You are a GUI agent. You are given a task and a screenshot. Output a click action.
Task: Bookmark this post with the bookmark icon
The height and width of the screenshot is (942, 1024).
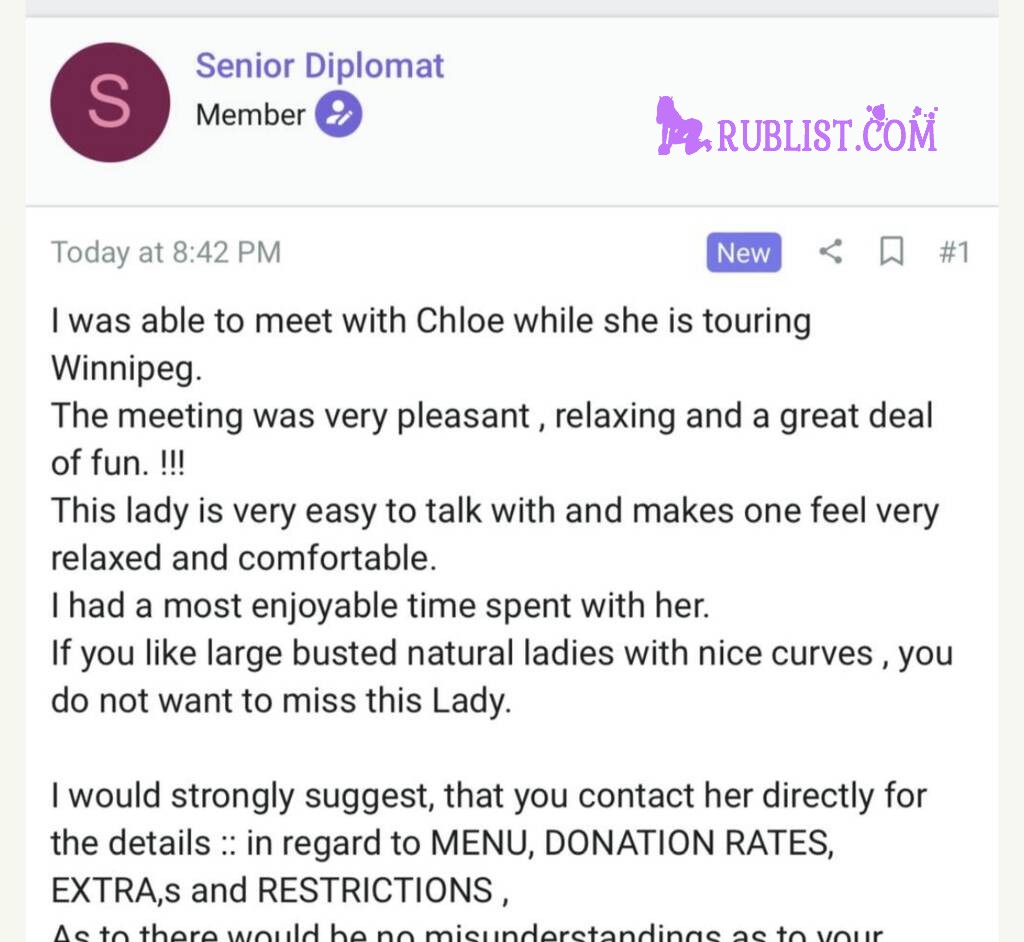point(891,252)
